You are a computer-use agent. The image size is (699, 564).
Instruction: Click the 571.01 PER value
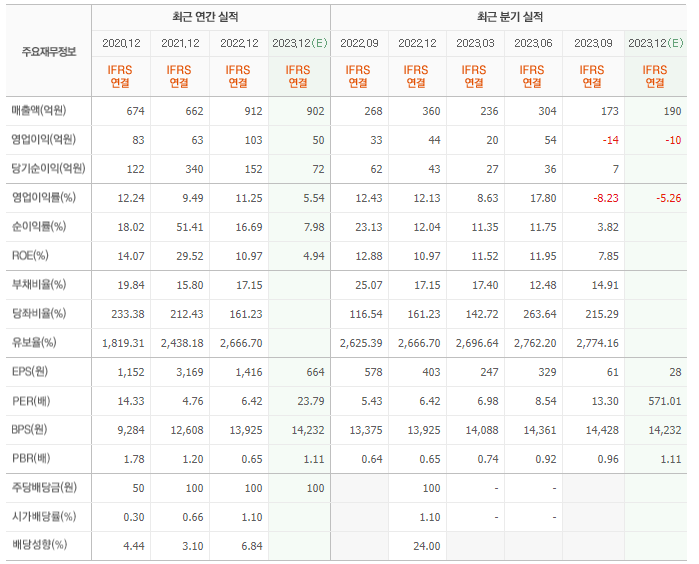point(665,401)
